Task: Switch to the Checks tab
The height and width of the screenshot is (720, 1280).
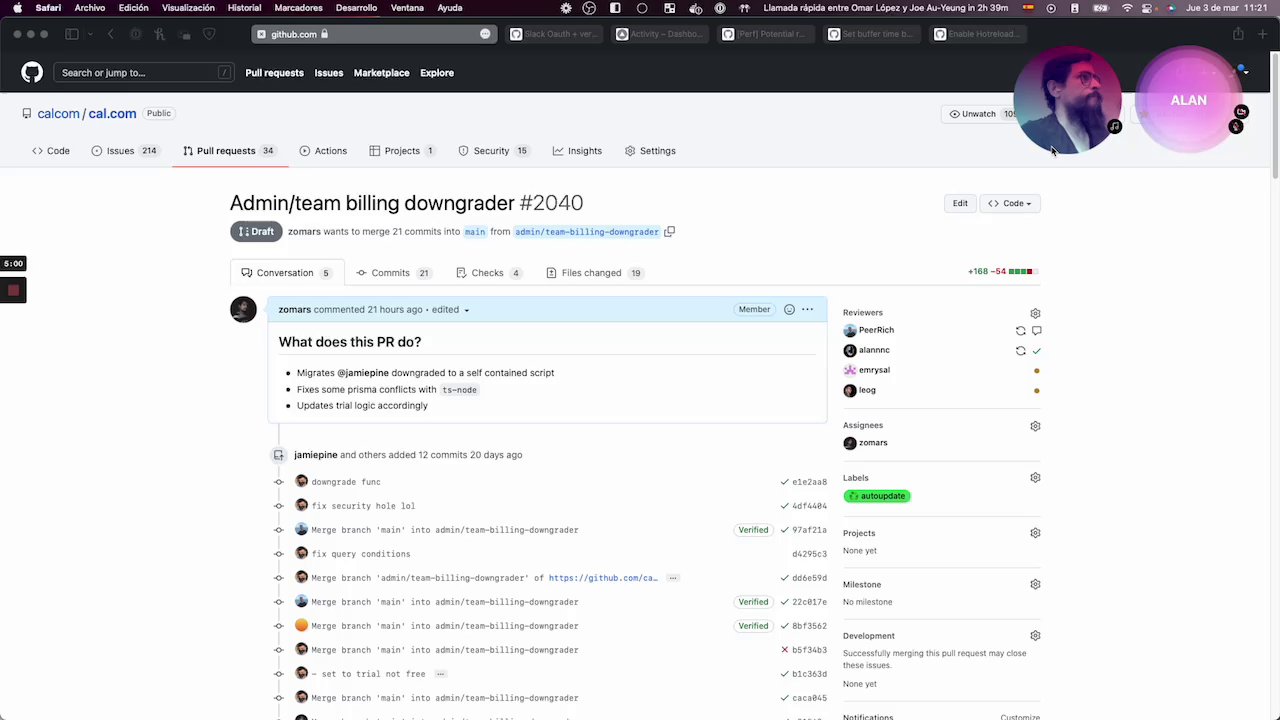Action: click(489, 273)
